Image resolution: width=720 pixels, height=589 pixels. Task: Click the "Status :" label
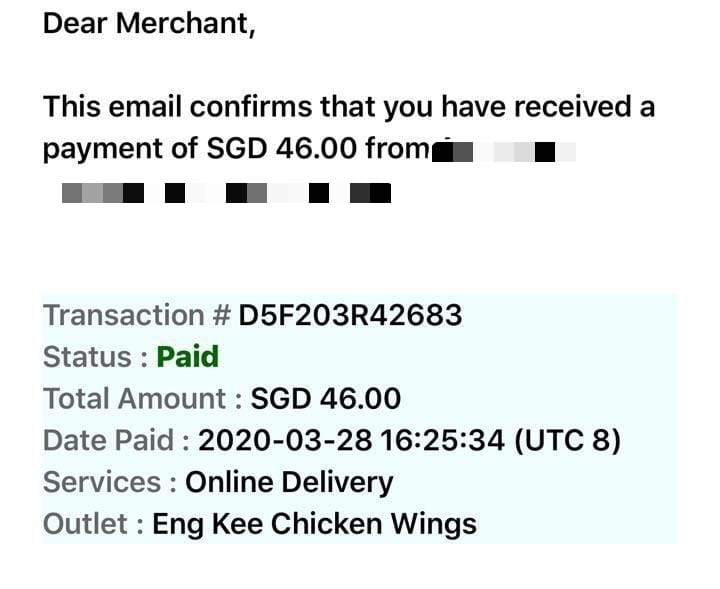point(96,357)
